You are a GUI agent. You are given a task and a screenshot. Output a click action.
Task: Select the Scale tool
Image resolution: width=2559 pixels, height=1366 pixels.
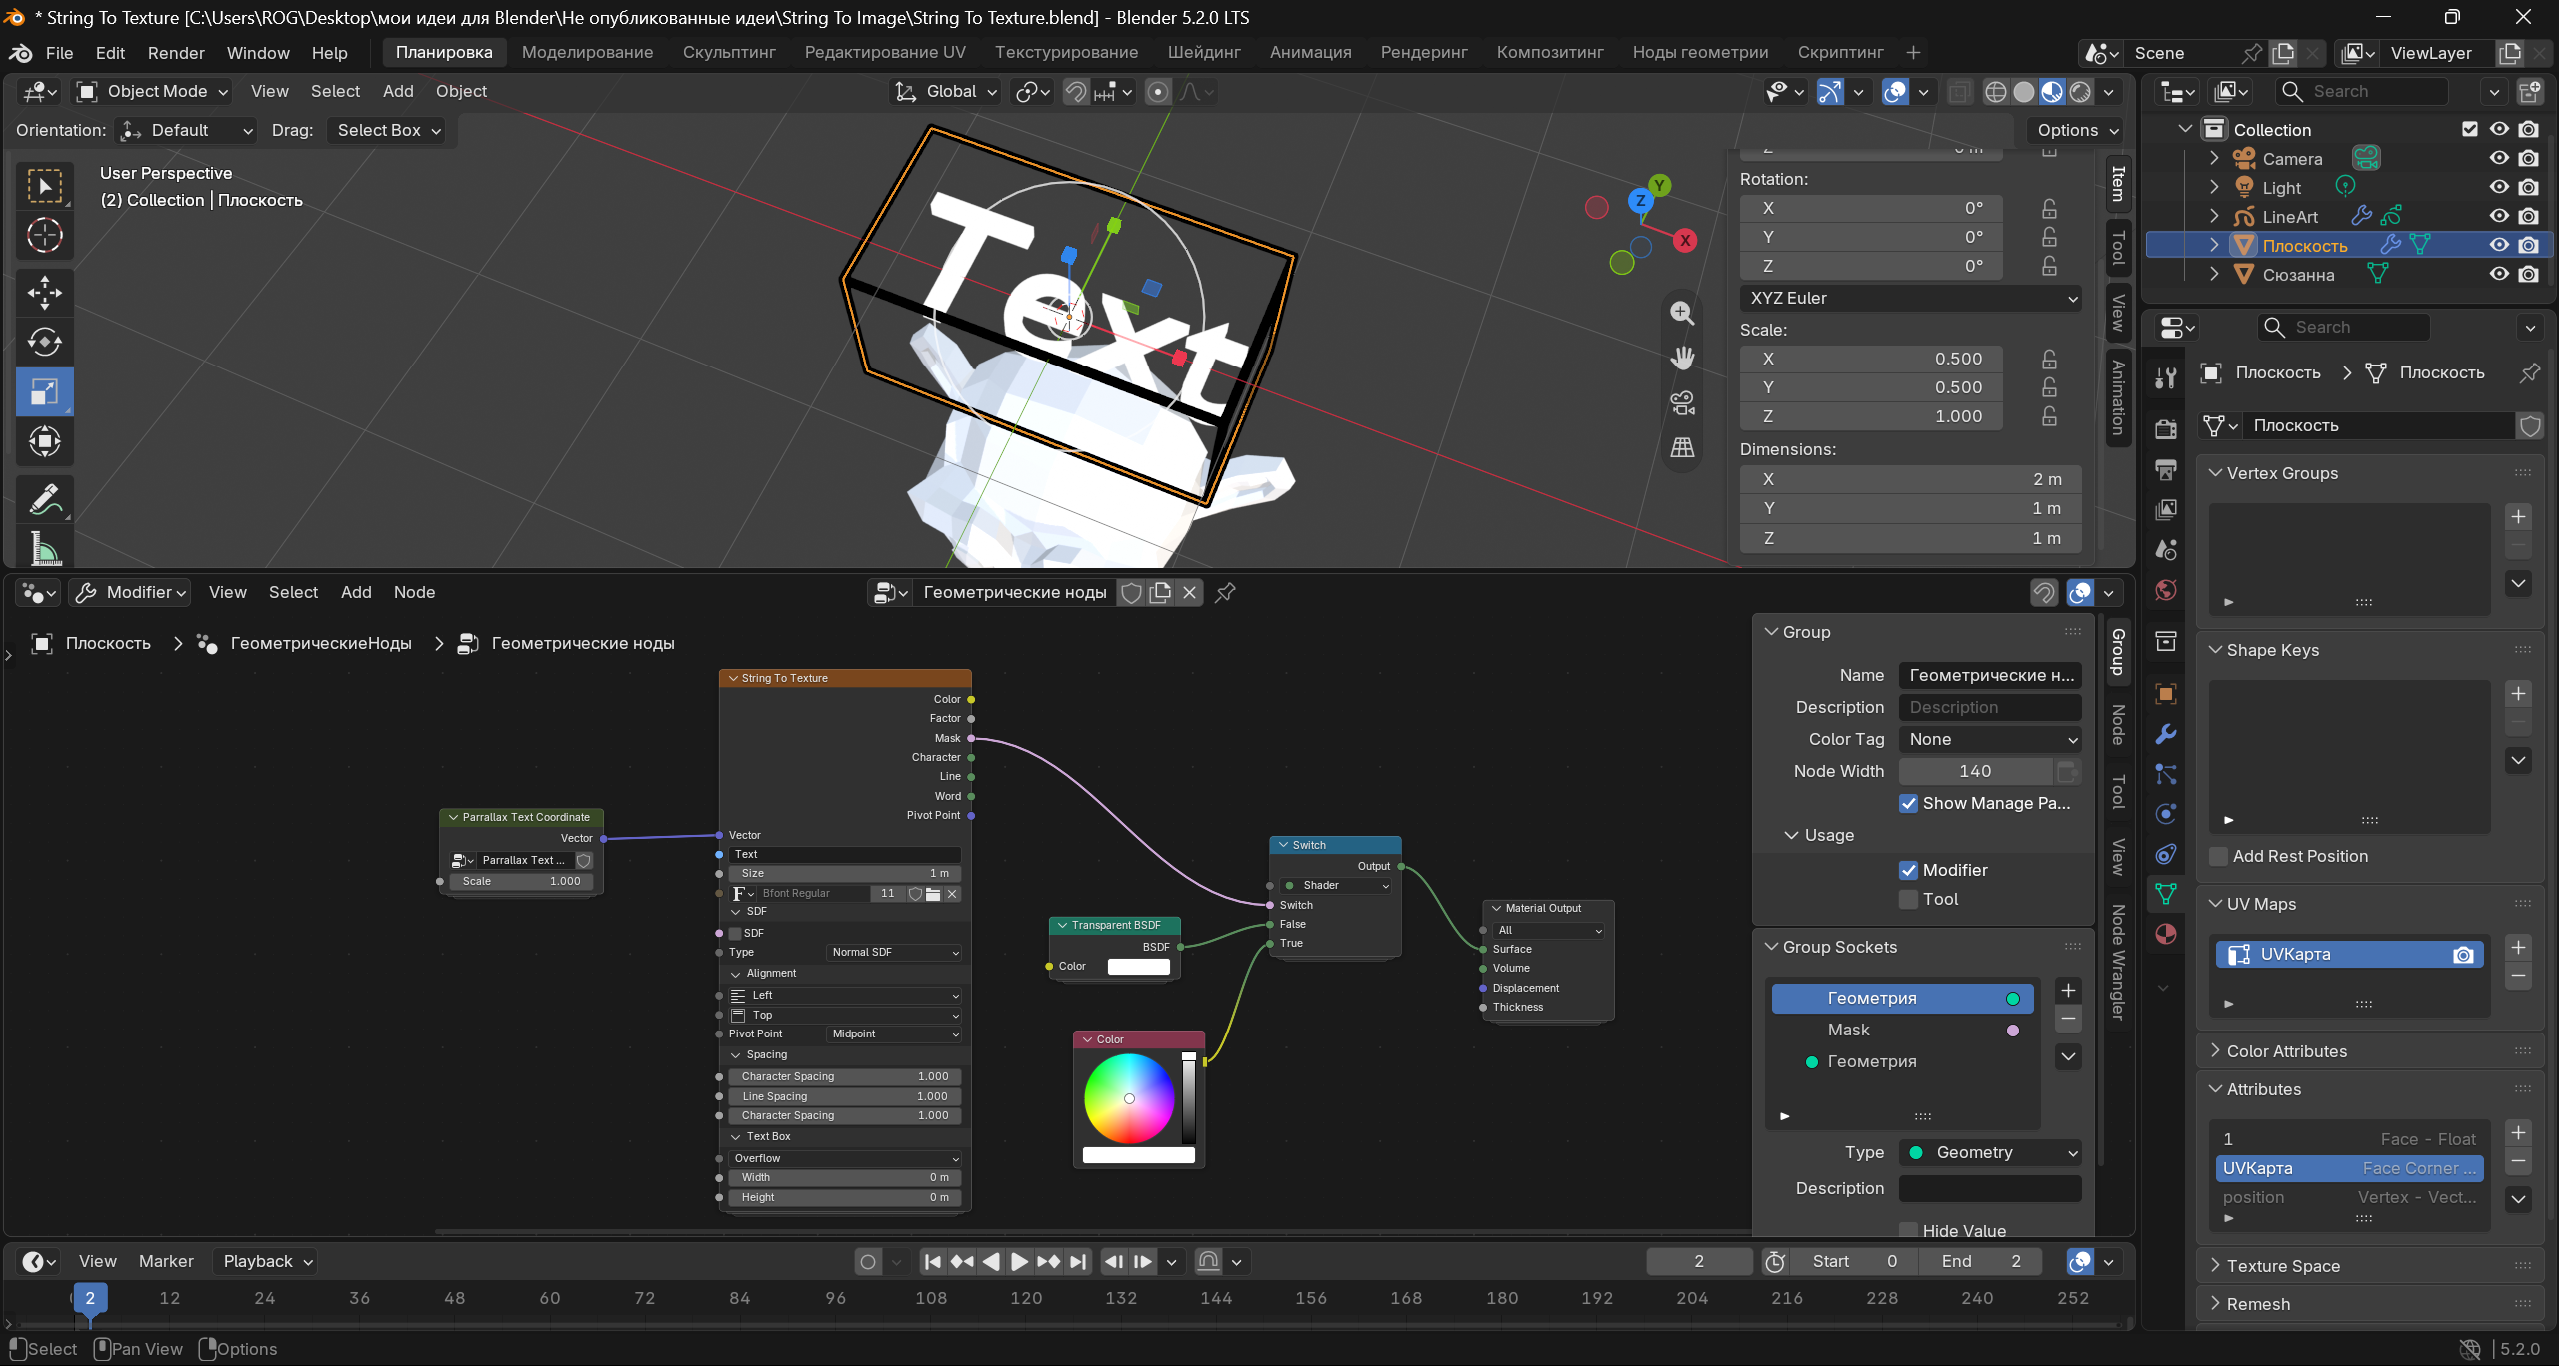pyautogui.click(x=44, y=391)
